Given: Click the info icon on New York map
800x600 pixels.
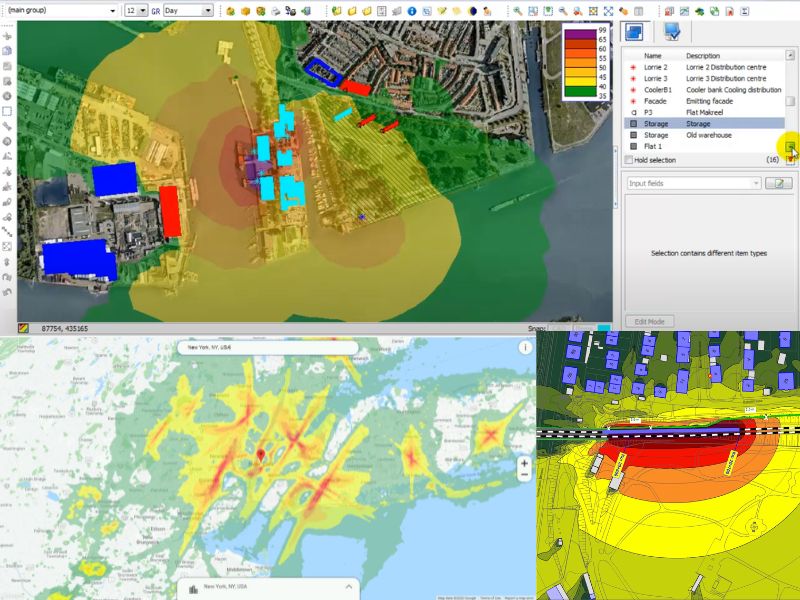Looking at the screenshot, I should (525, 348).
